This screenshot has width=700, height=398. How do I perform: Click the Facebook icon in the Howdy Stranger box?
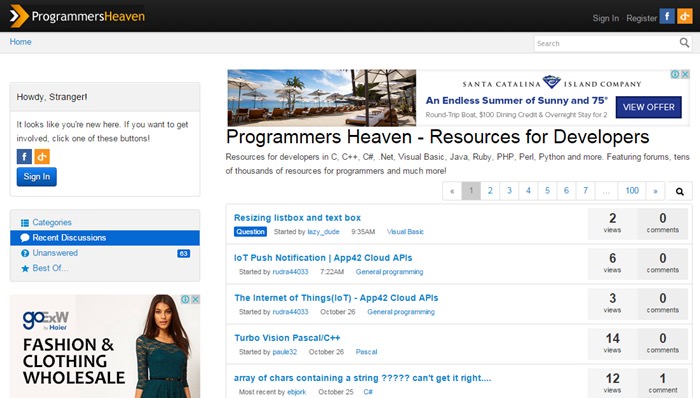pos(24,157)
